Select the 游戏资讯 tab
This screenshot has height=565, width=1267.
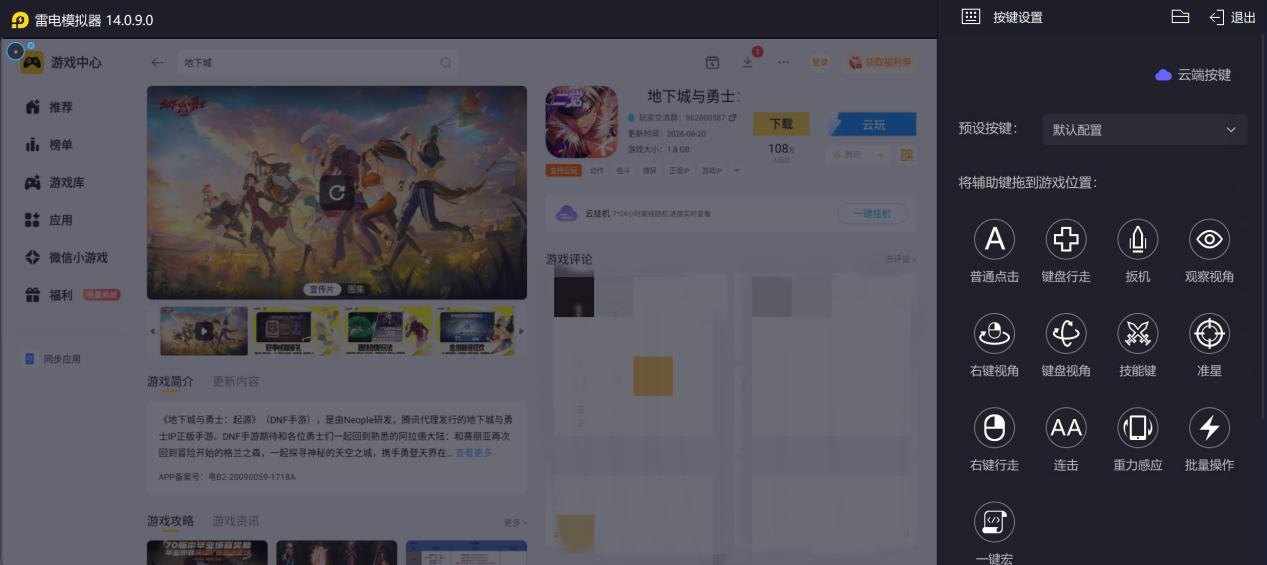click(x=236, y=521)
